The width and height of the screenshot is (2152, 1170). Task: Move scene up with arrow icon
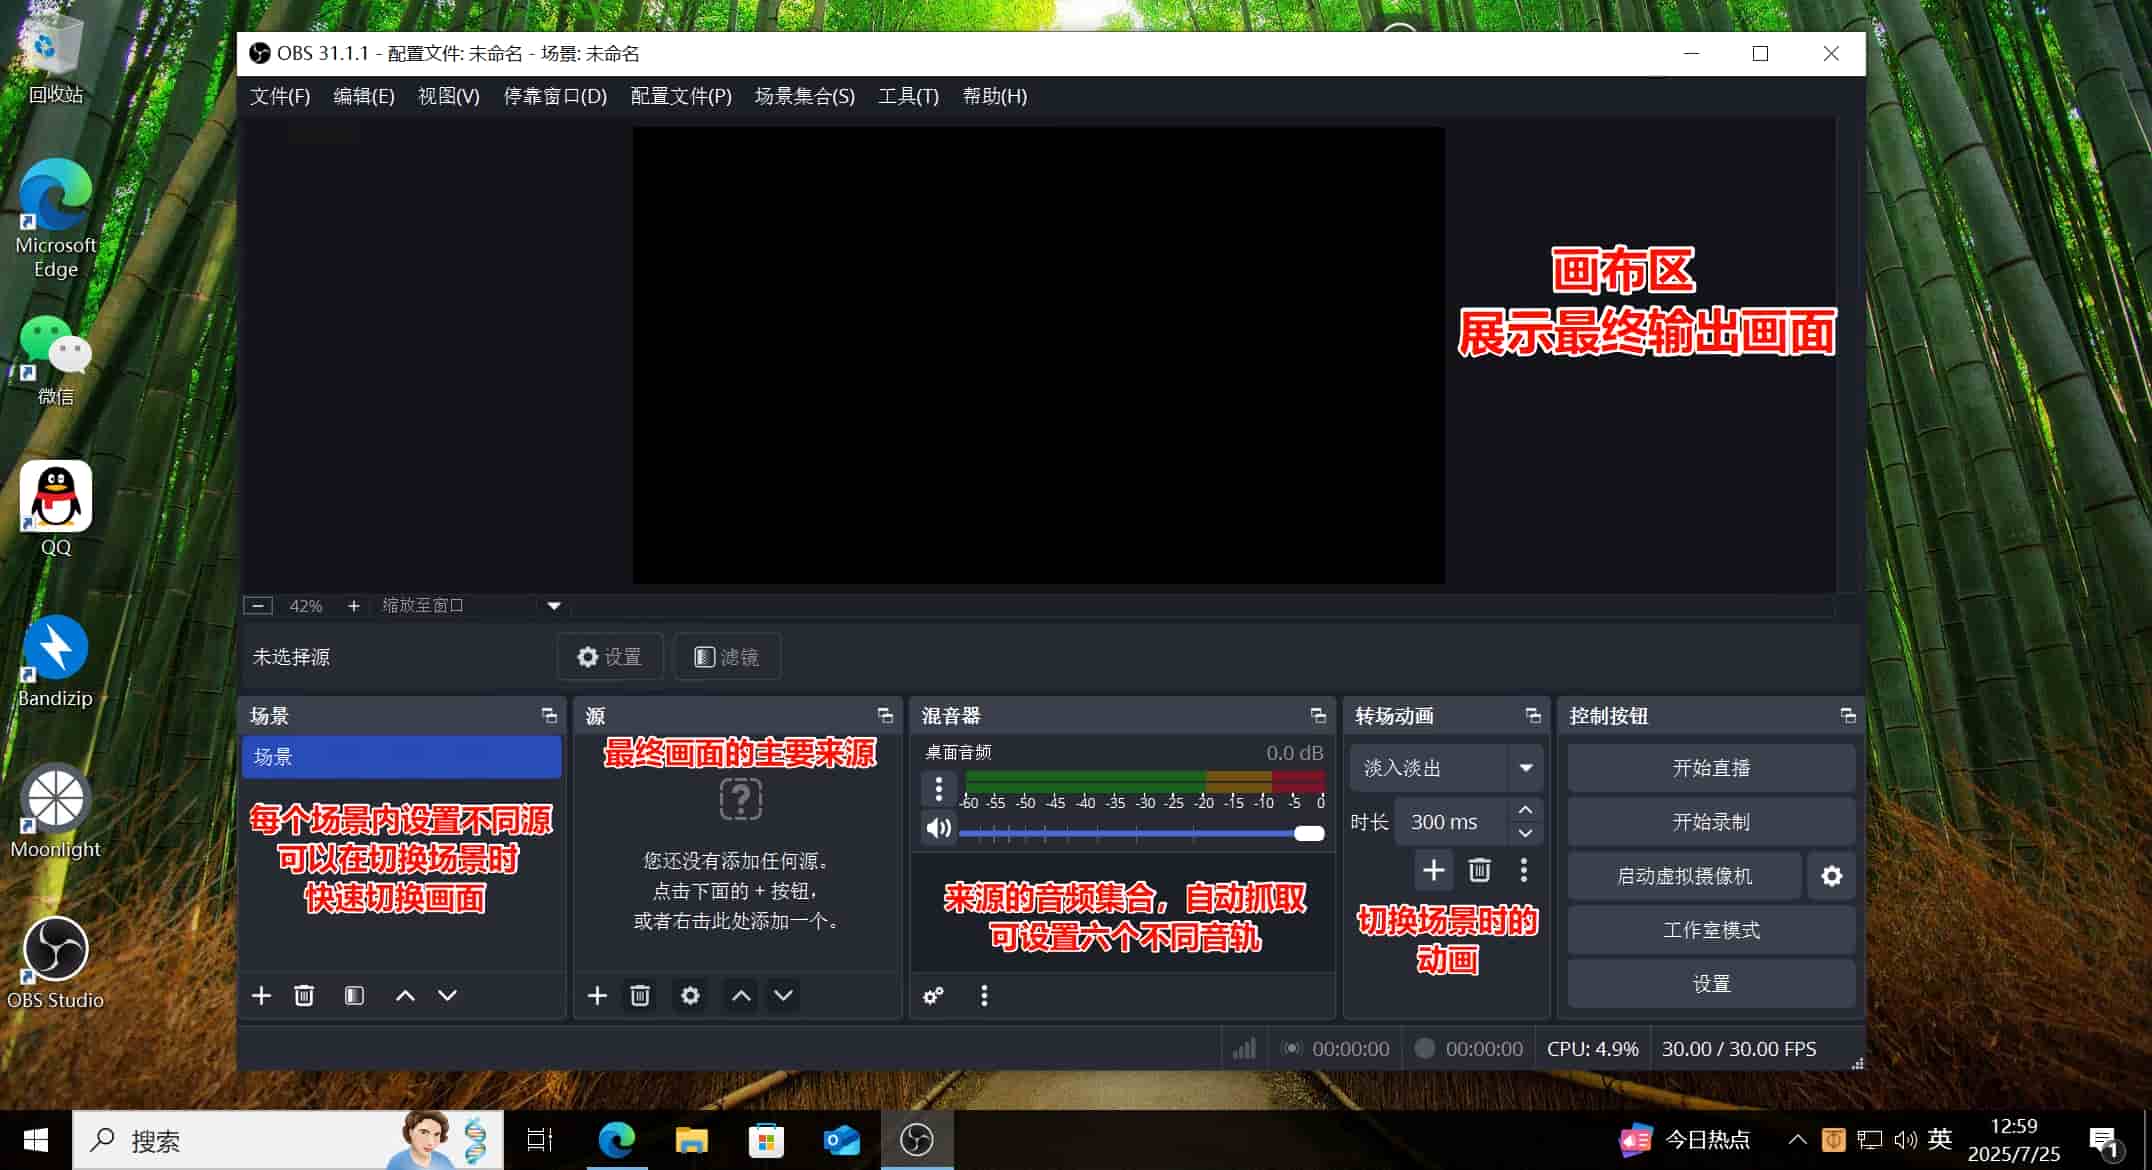[x=405, y=995]
